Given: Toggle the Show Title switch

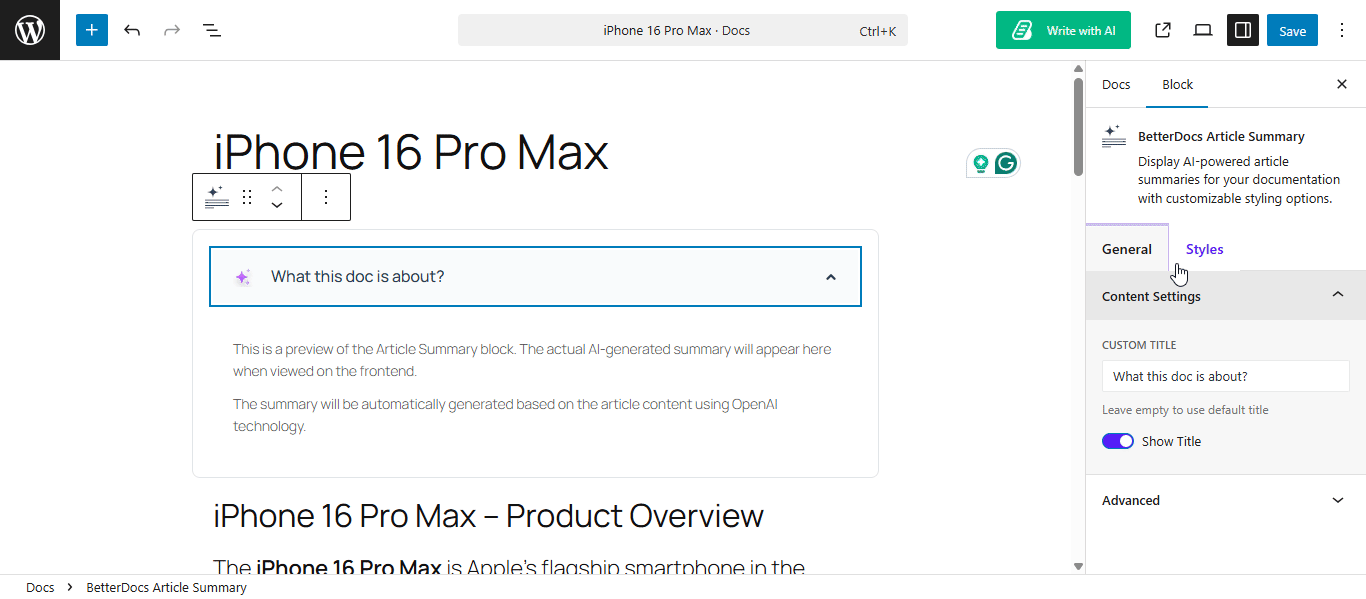Looking at the screenshot, I should [1118, 441].
